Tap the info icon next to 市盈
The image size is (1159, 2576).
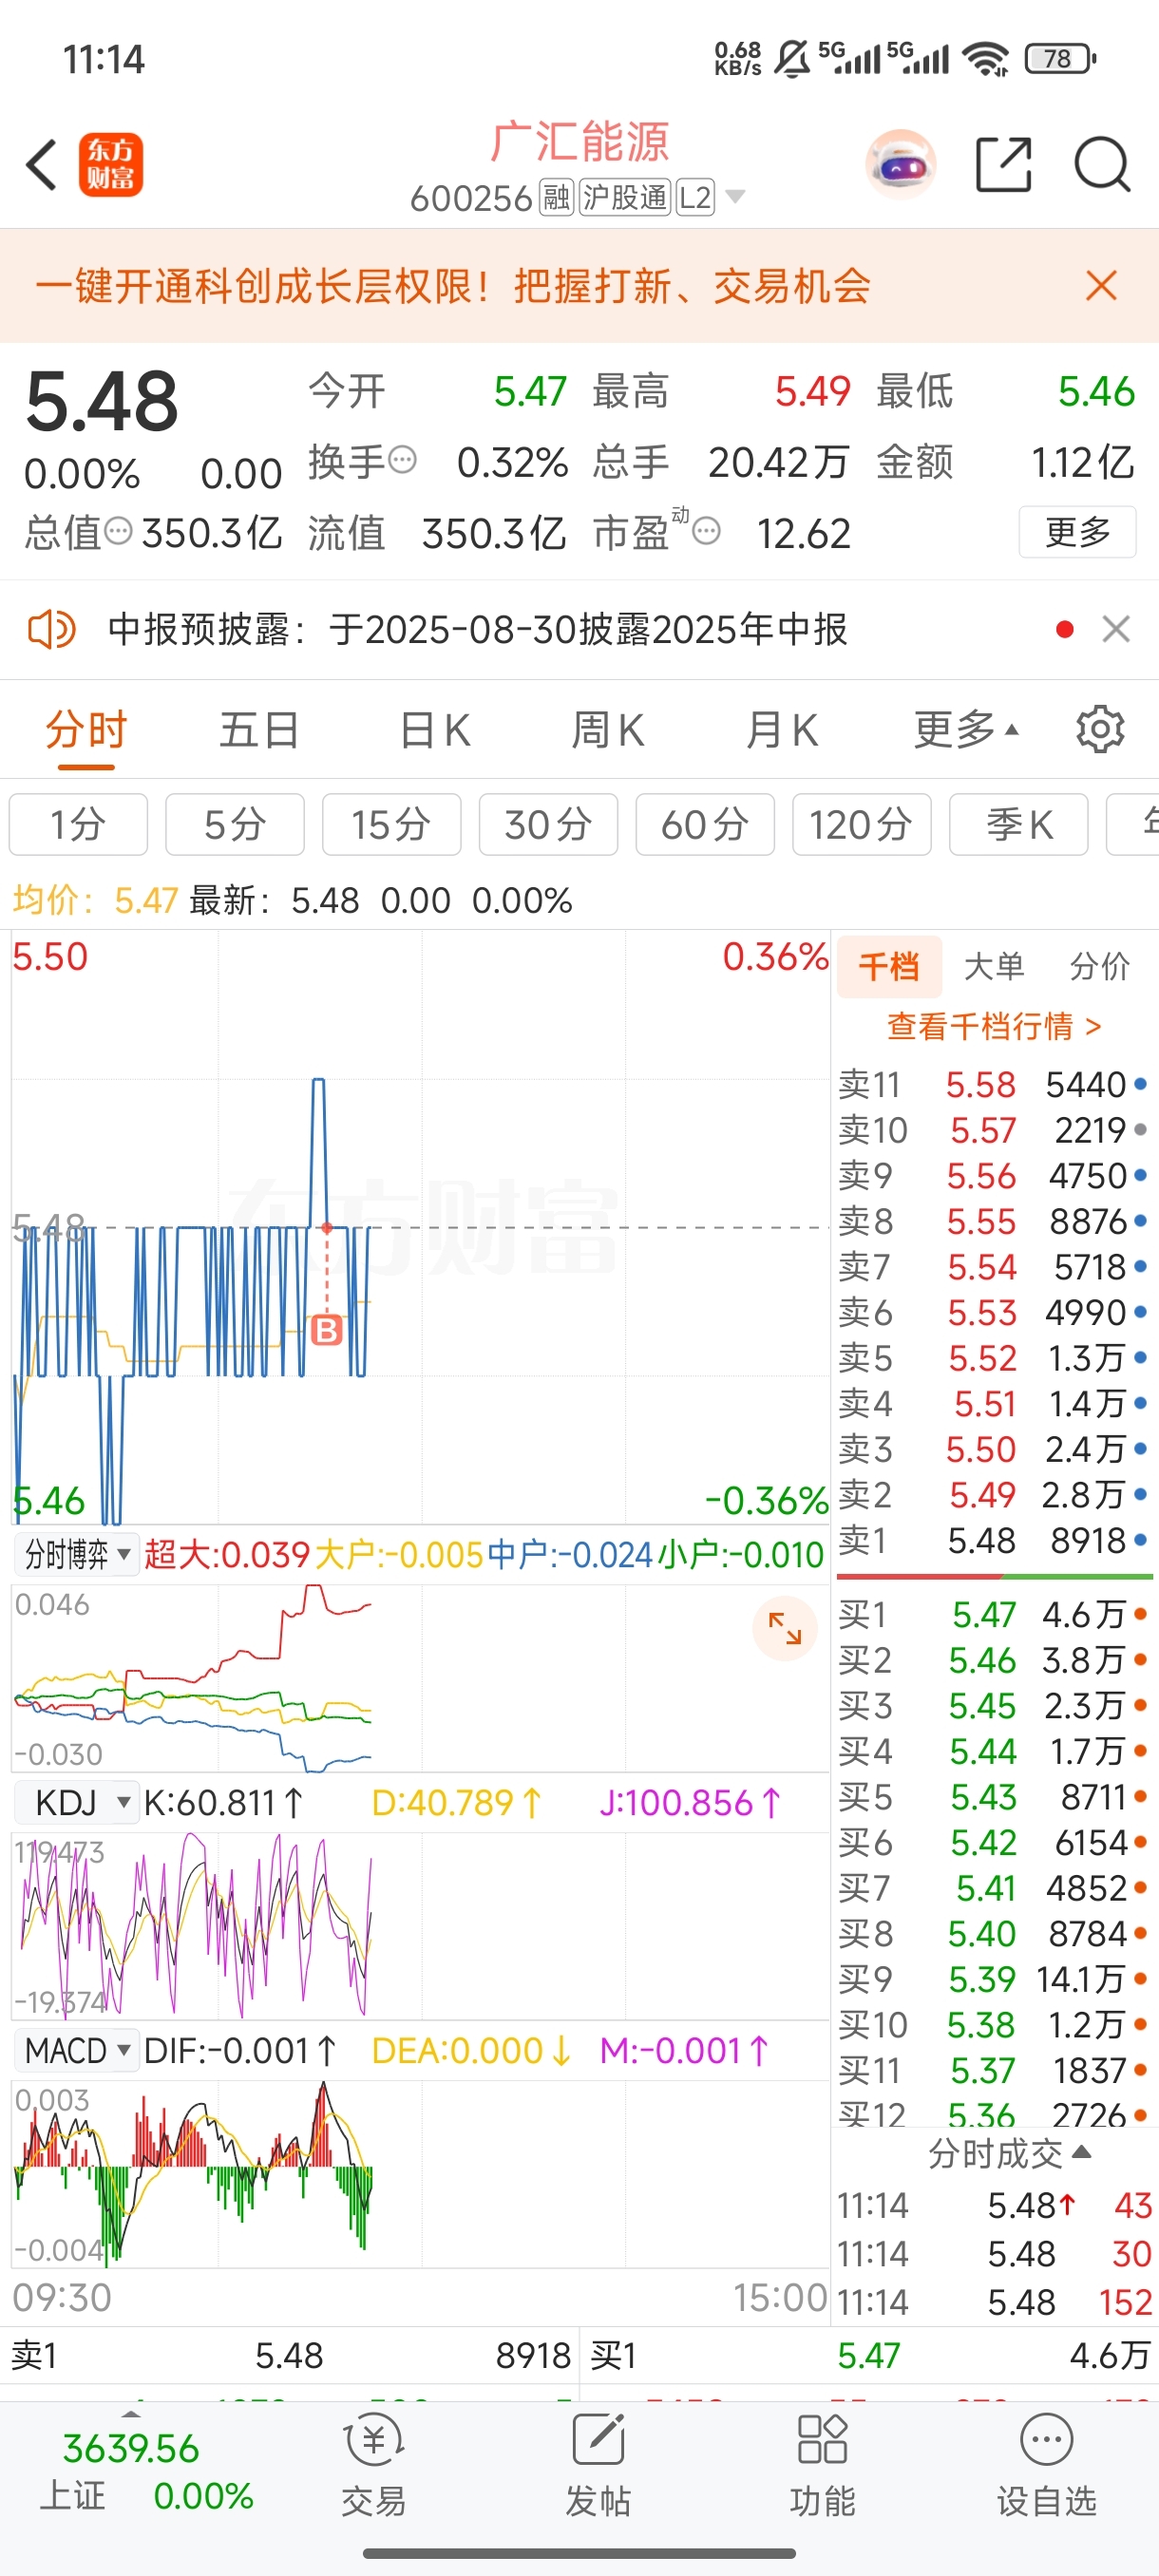[706, 531]
